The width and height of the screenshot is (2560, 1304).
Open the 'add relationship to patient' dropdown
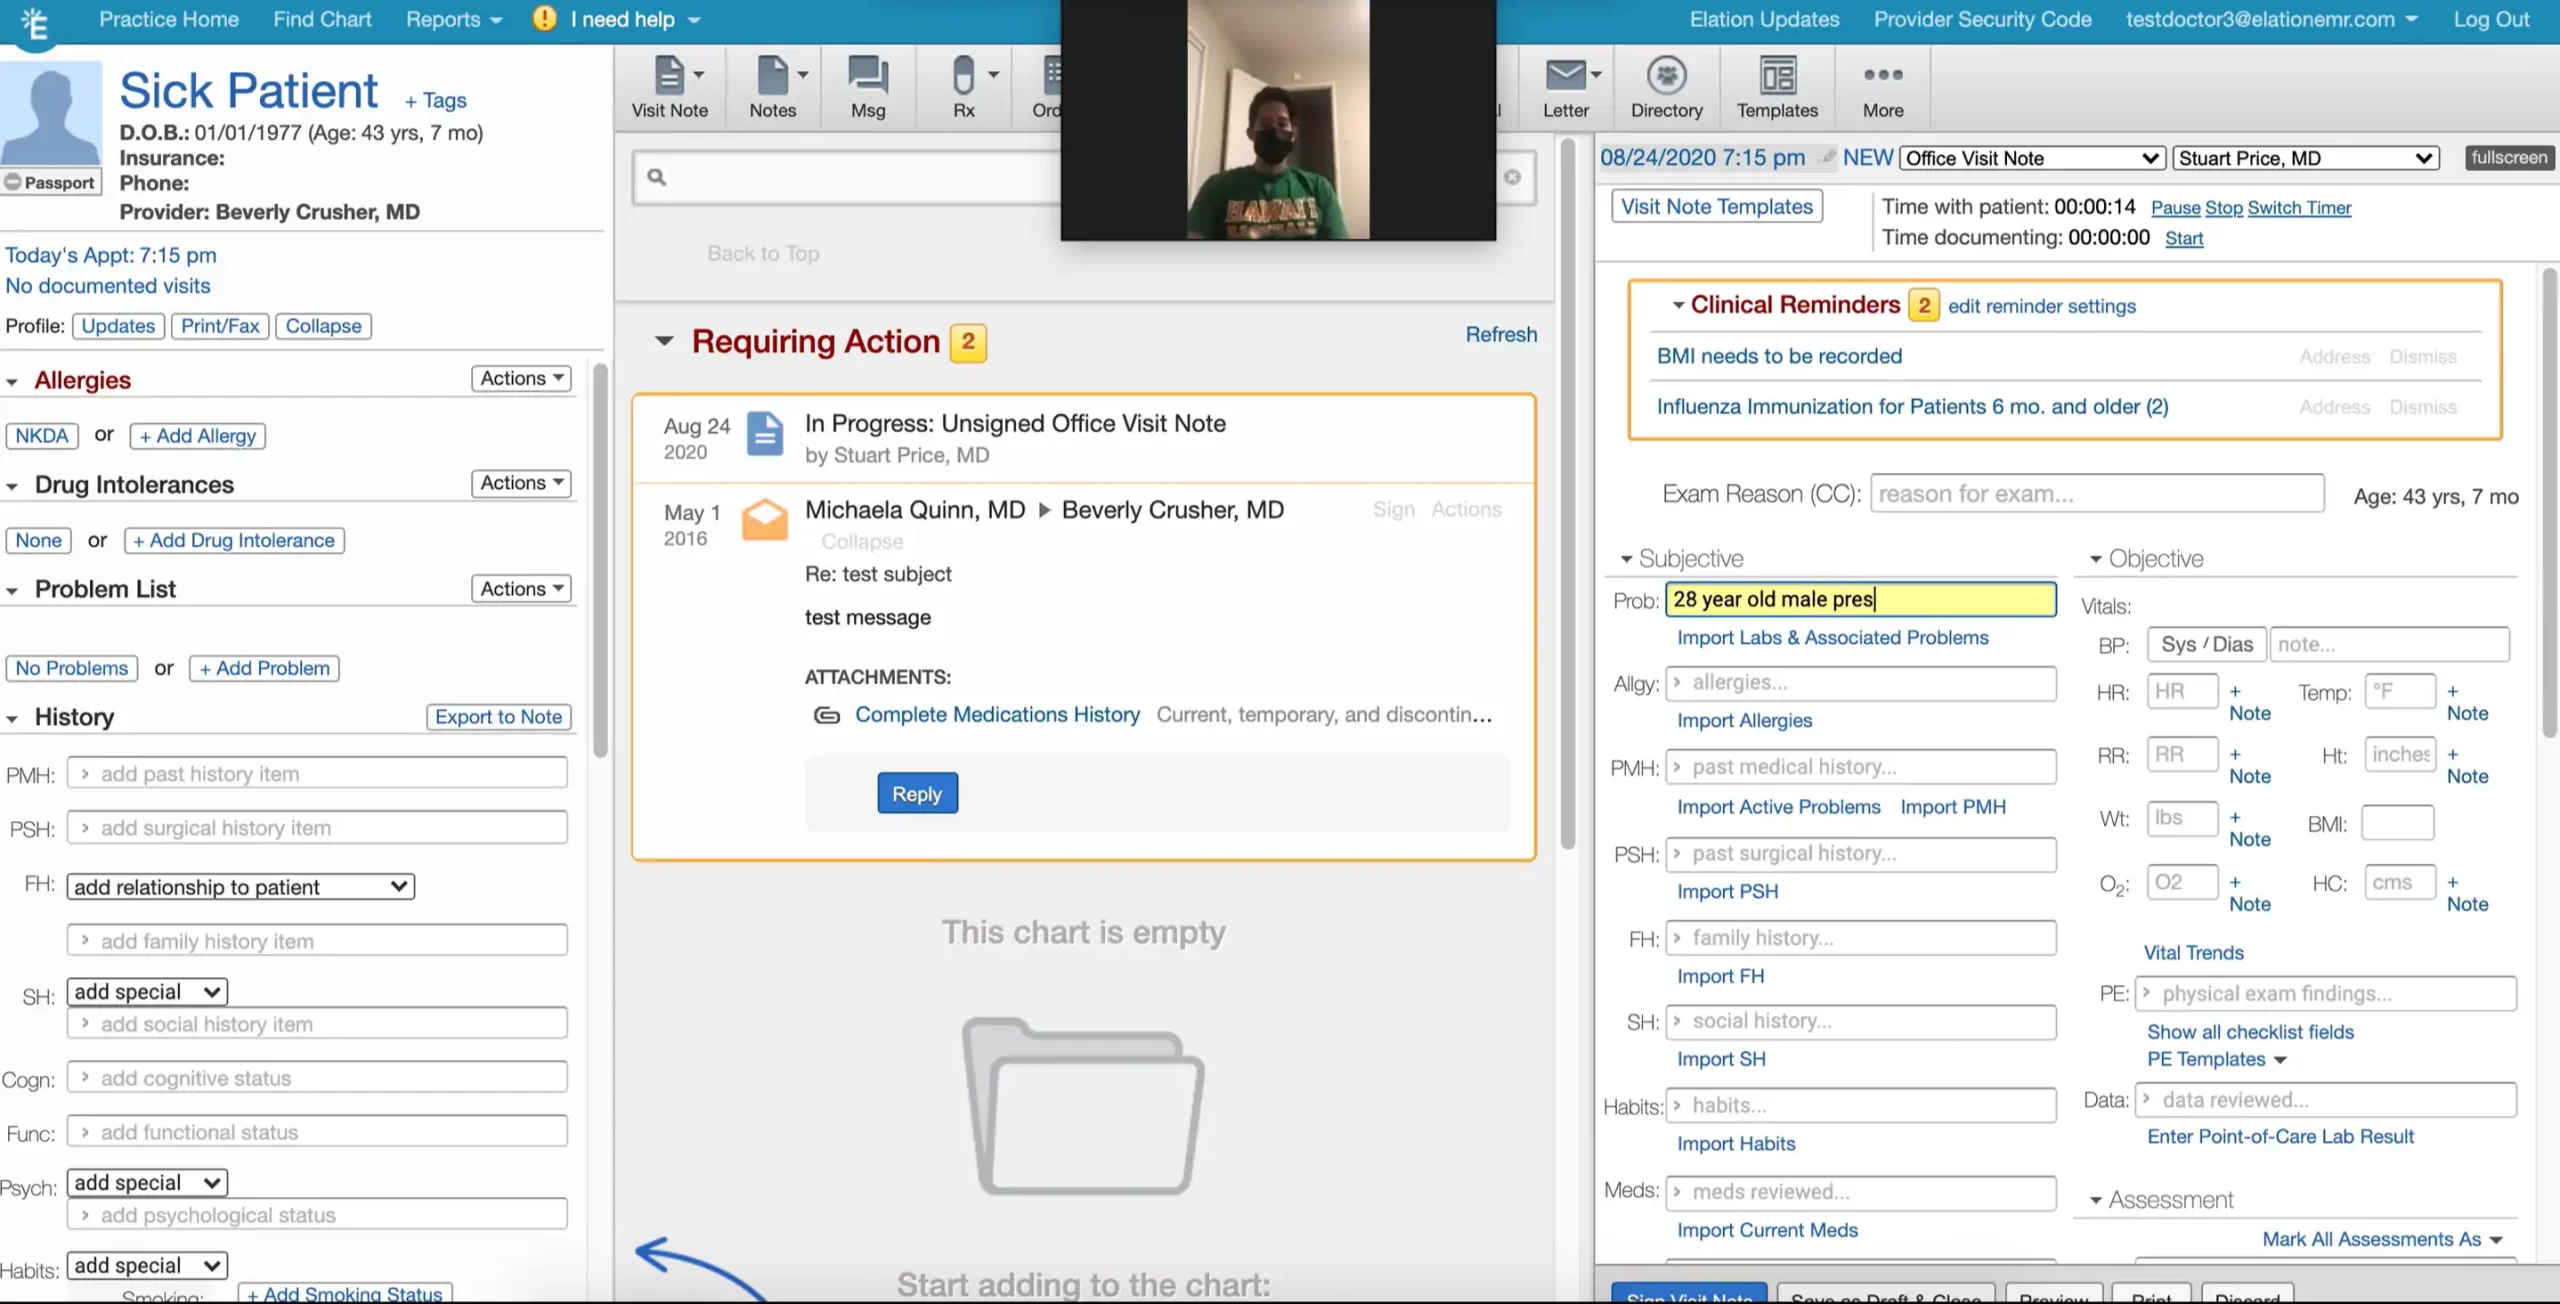(x=239, y=886)
